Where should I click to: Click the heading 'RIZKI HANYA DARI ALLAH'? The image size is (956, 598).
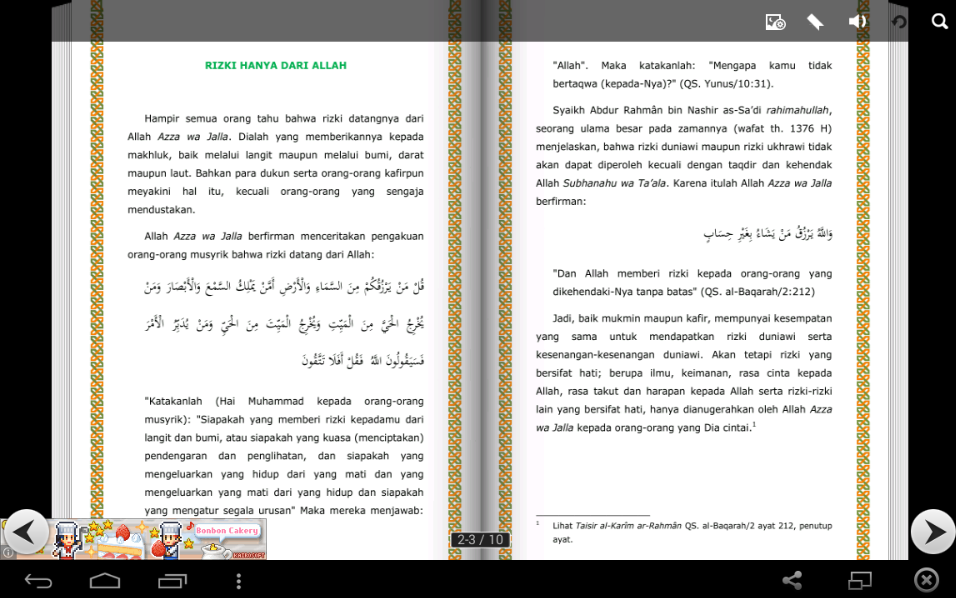coord(276,65)
